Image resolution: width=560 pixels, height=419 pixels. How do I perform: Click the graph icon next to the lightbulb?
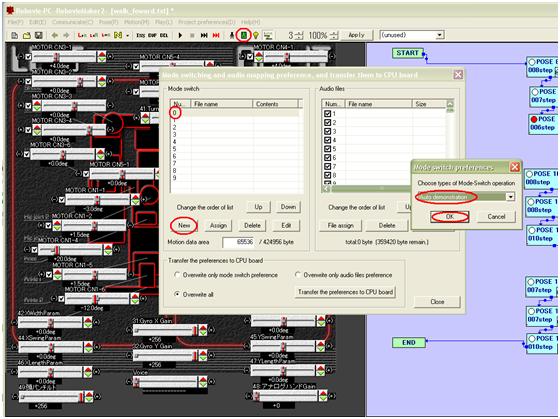(x=268, y=35)
